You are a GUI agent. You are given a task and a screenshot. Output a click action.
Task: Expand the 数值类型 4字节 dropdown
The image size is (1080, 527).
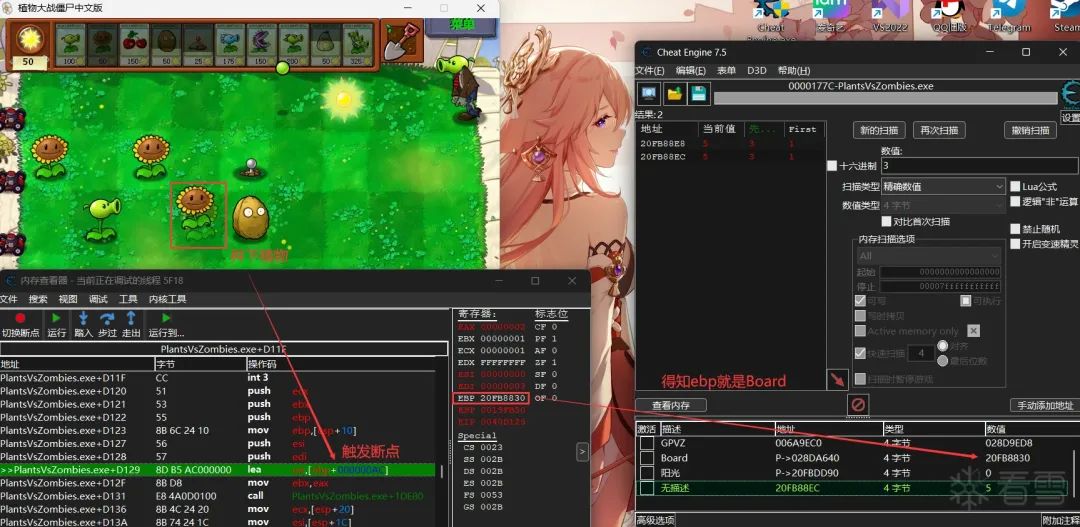944,205
